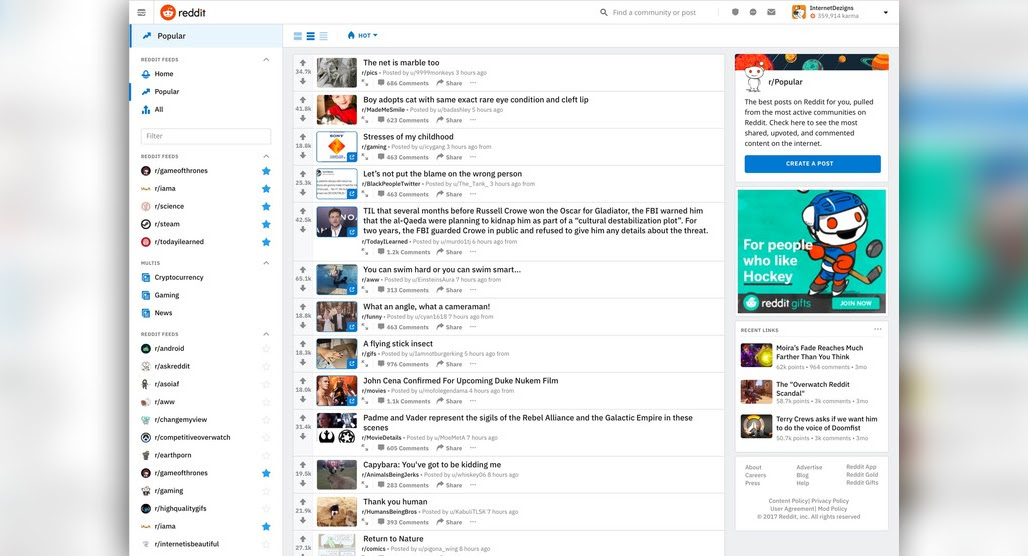Open the mail inbox envelope icon
The image size is (1028, 556).
(x=771, y=12)
